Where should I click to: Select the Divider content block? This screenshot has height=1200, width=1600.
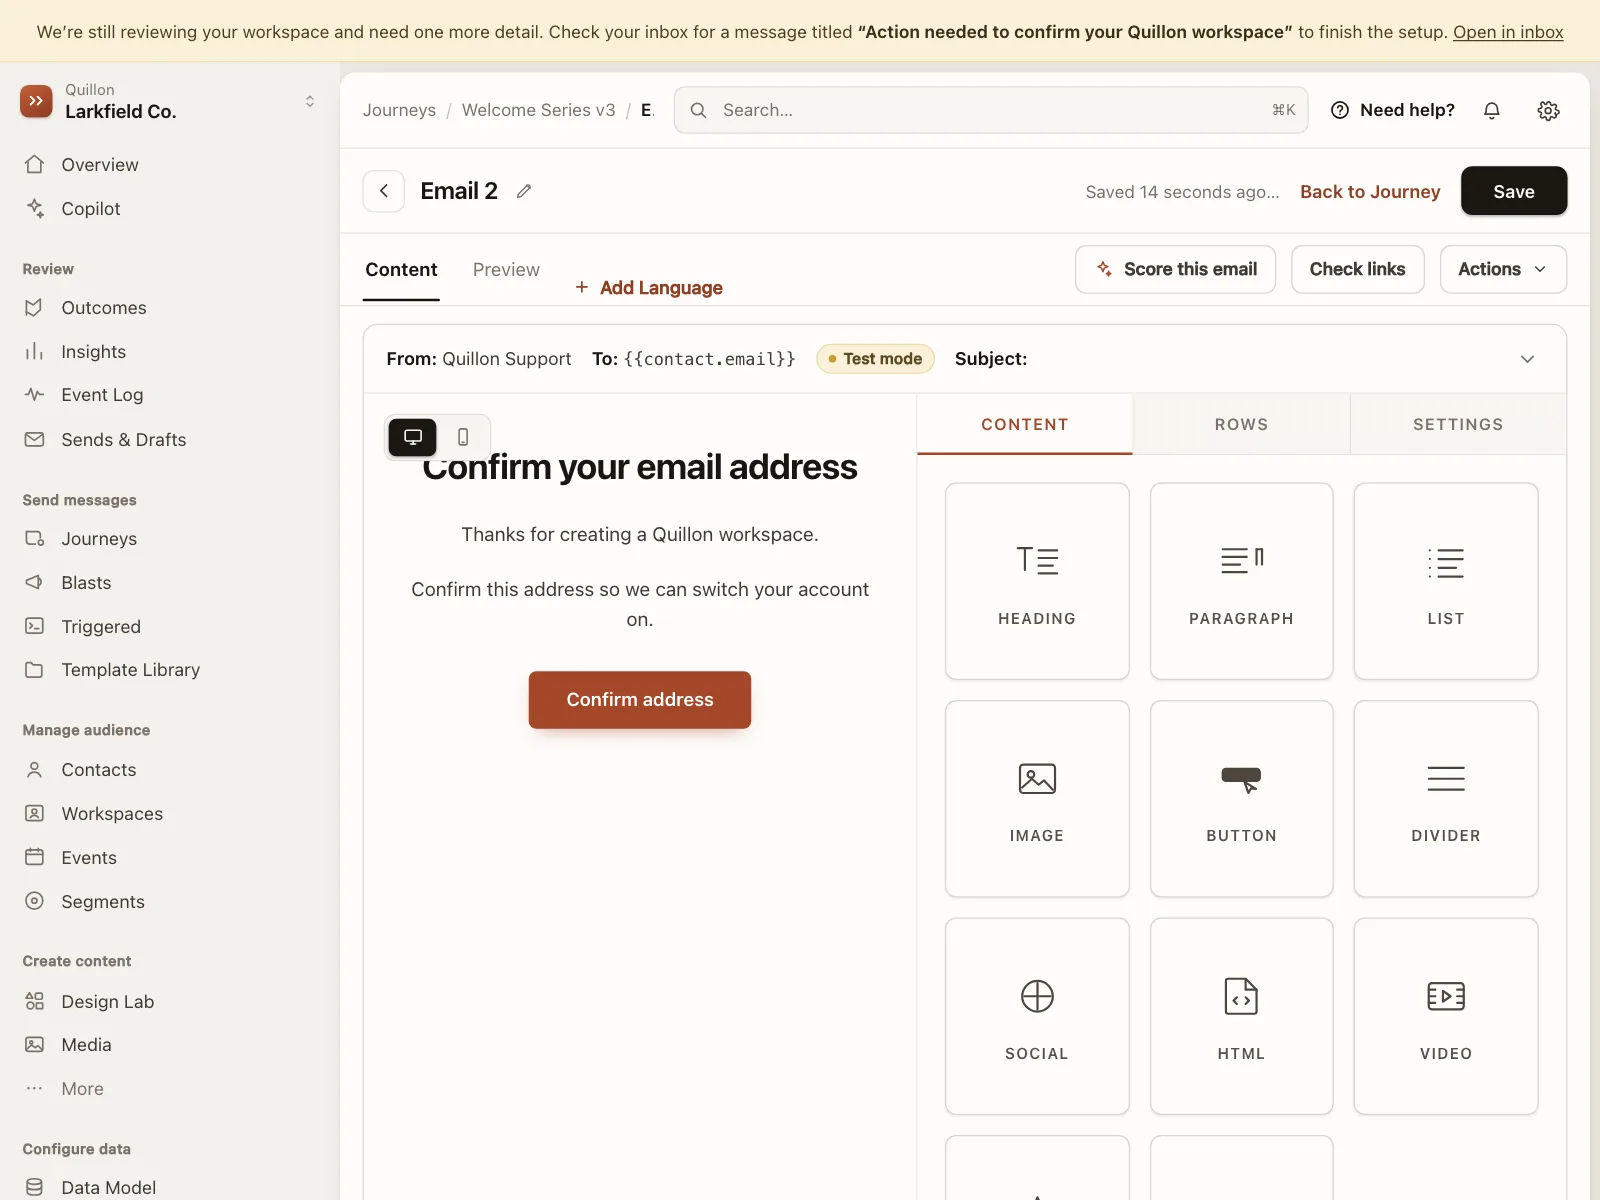(1446, 799)
